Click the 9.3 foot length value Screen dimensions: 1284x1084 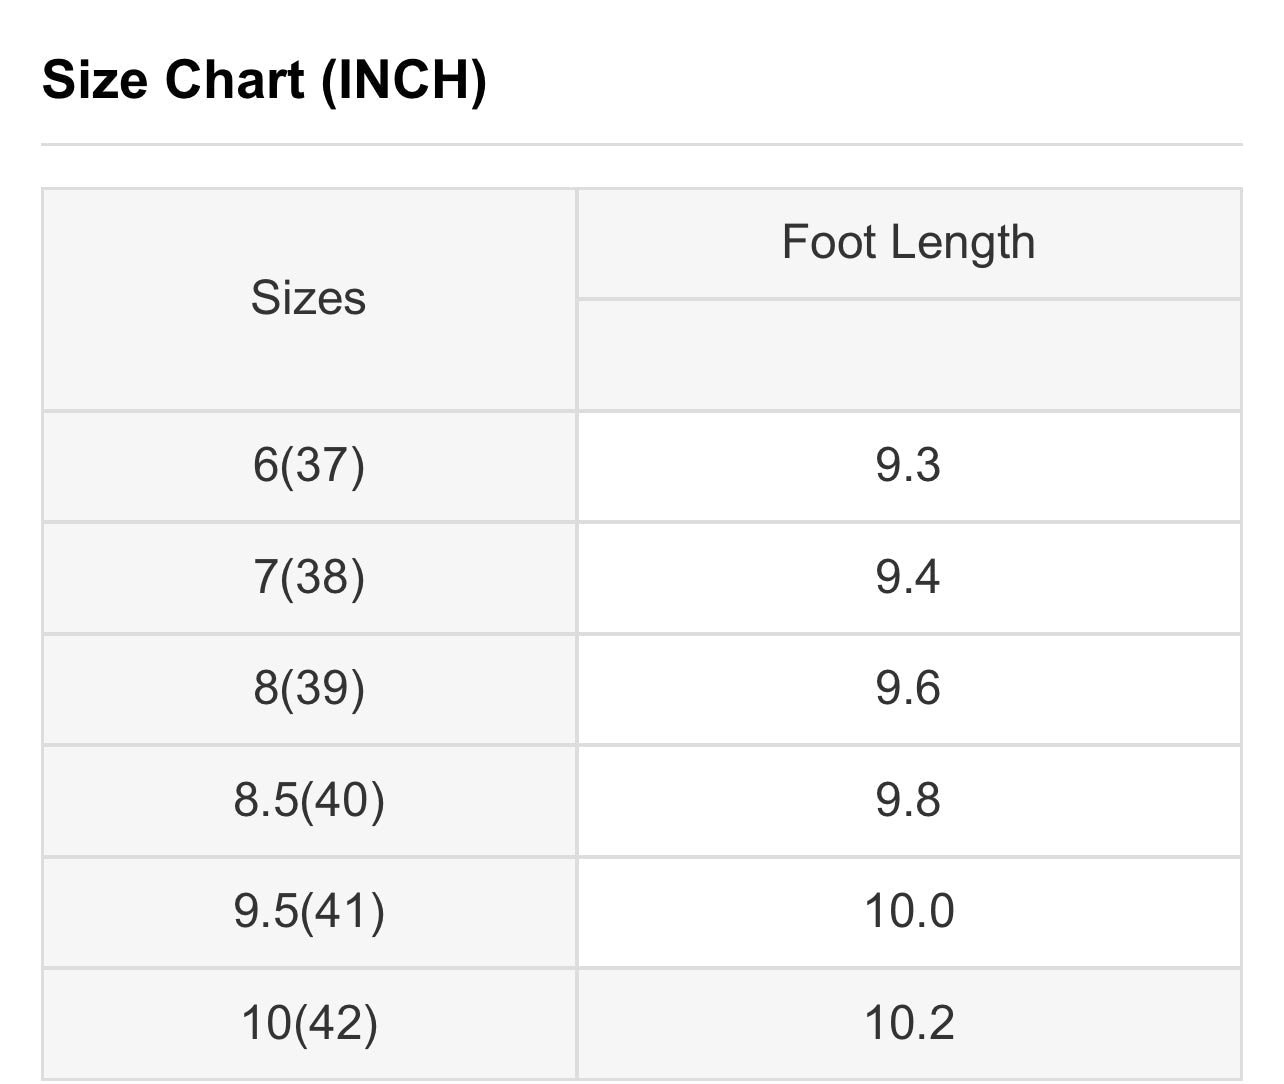click(x=908, y=465)
